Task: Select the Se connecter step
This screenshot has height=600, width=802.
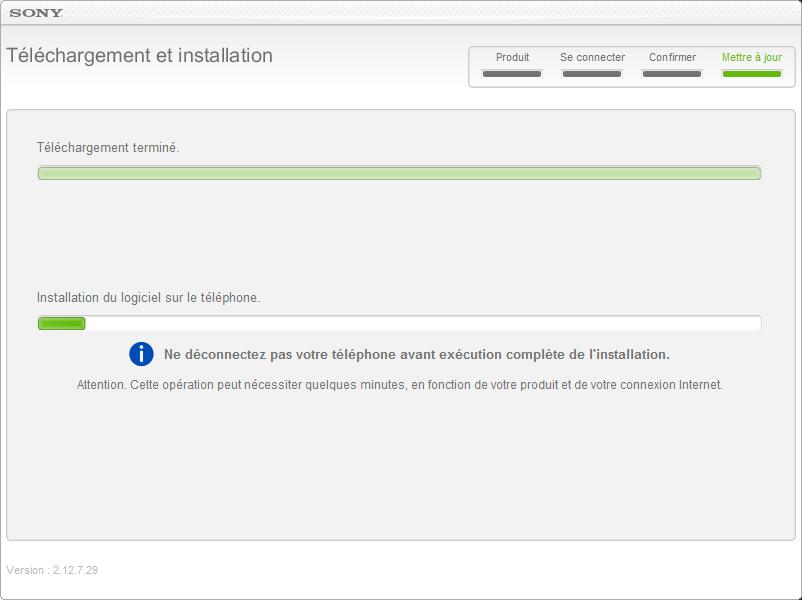Action: 592,64
